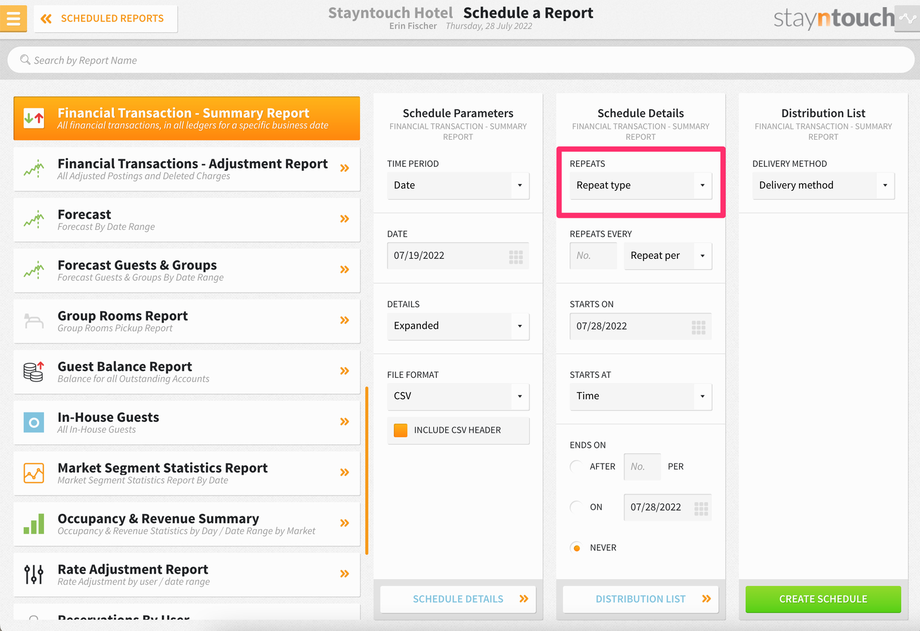Open calendar picker for Starts On field
Screen dimensions: 920x631
click(698, 327)
